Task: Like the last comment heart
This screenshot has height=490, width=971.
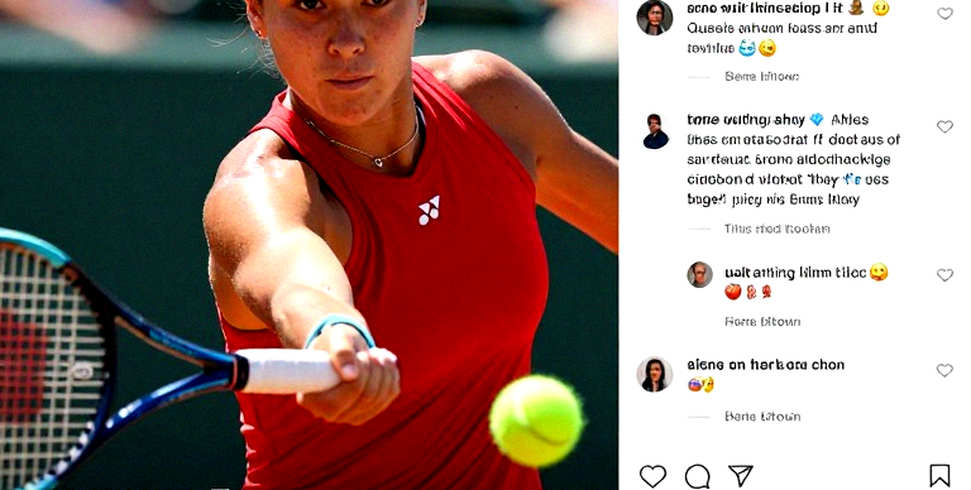Action: 944,370
